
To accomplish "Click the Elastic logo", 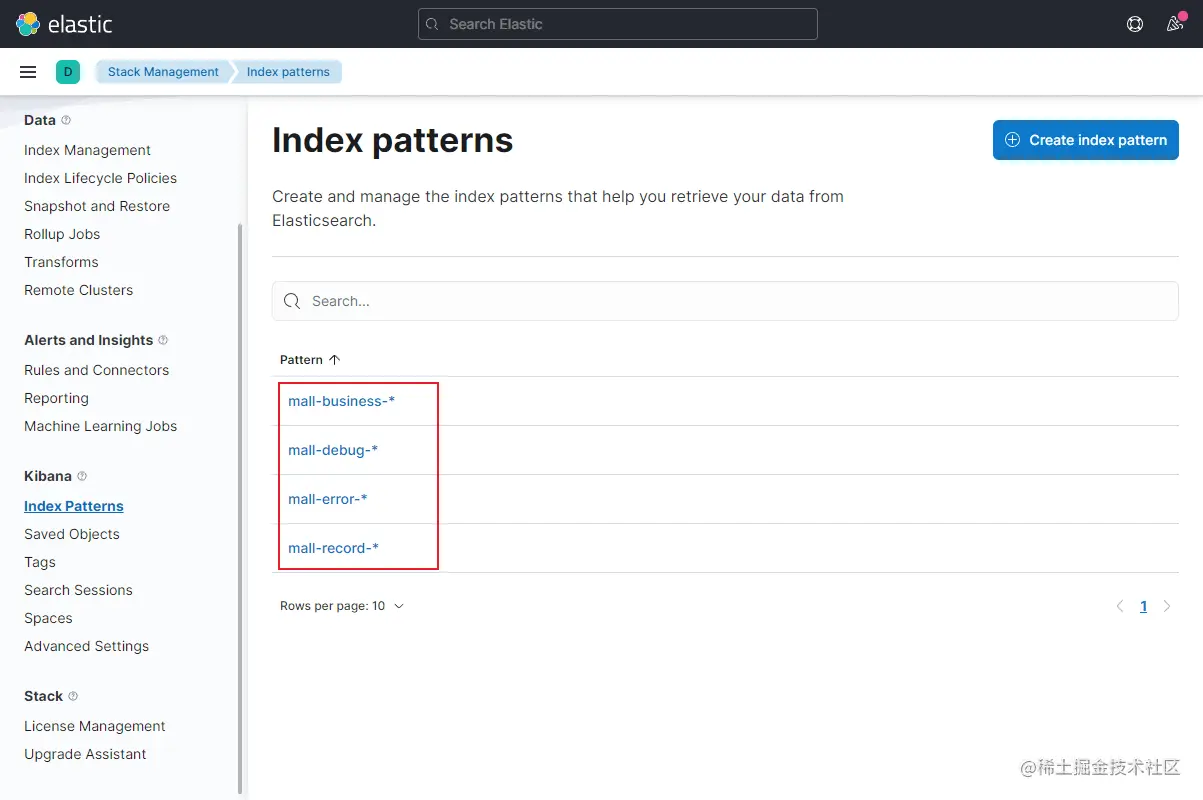I will [x=64, y=24].
